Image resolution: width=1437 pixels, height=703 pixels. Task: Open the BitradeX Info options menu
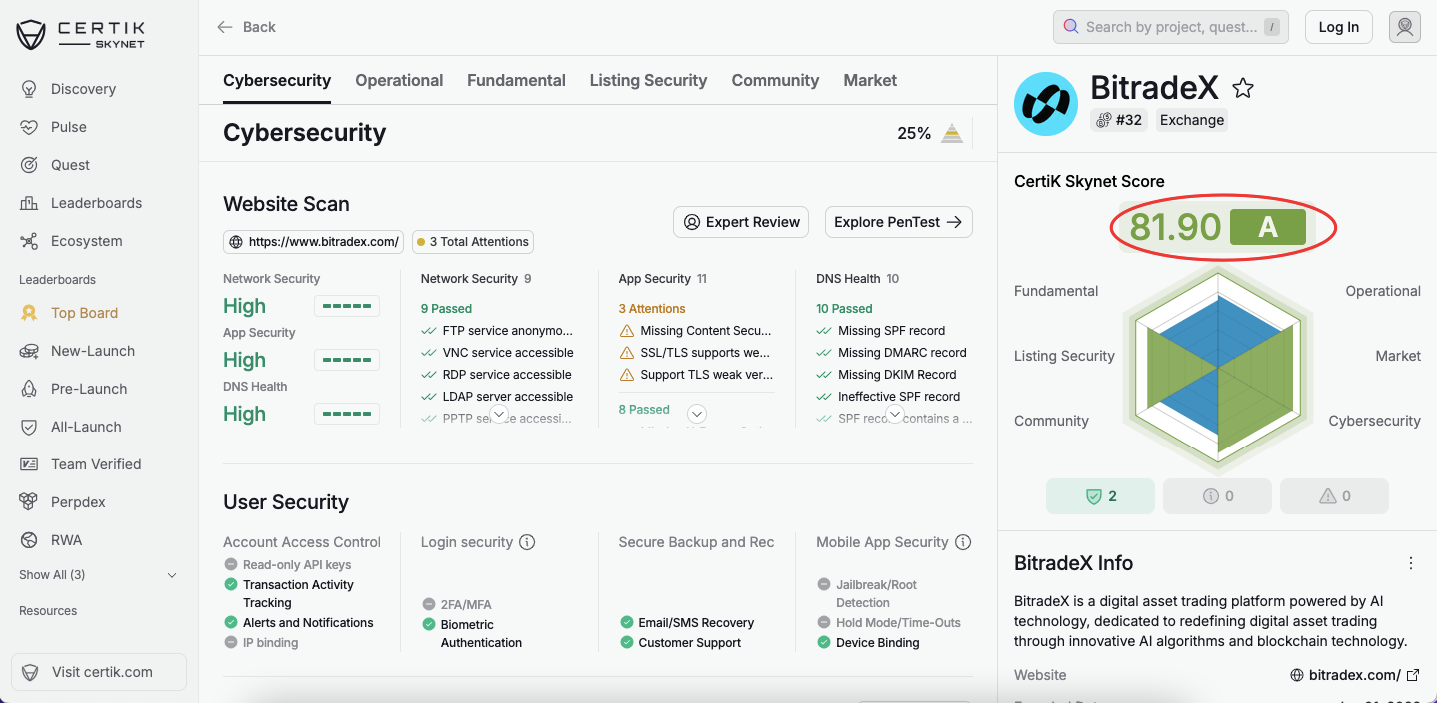pos(1410,562)
